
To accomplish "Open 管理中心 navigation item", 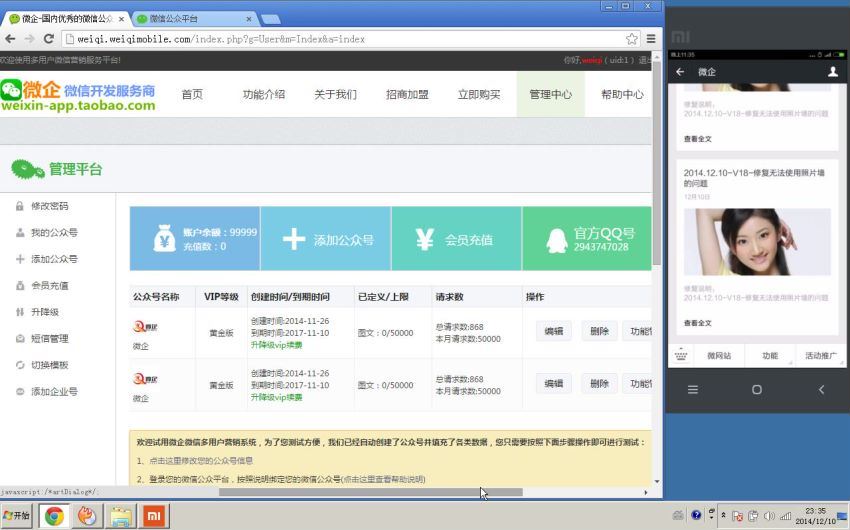I will (x=550, y=94).
